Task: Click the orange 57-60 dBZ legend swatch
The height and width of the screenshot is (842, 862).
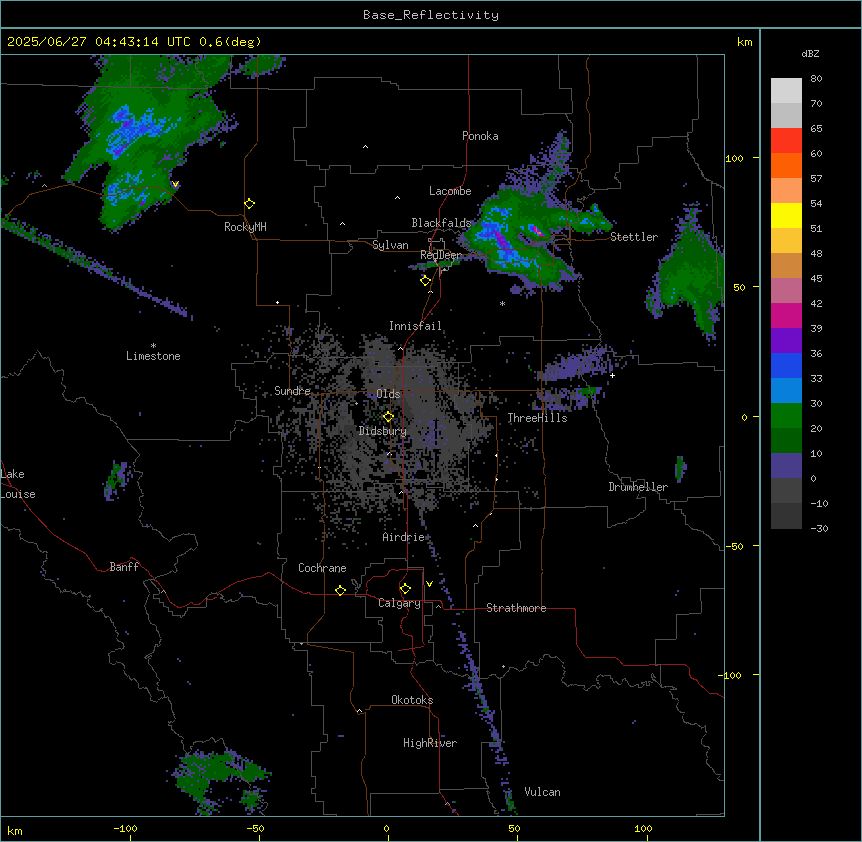Action: click(786, 165)
